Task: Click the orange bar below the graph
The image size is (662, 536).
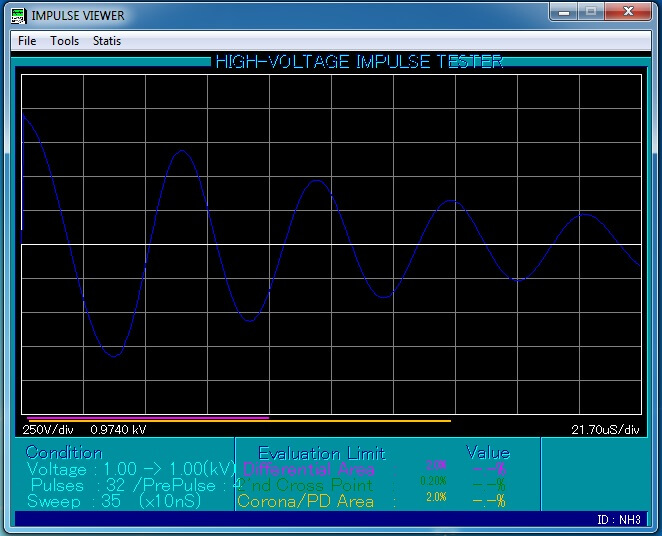Action: tap(360, 421)
